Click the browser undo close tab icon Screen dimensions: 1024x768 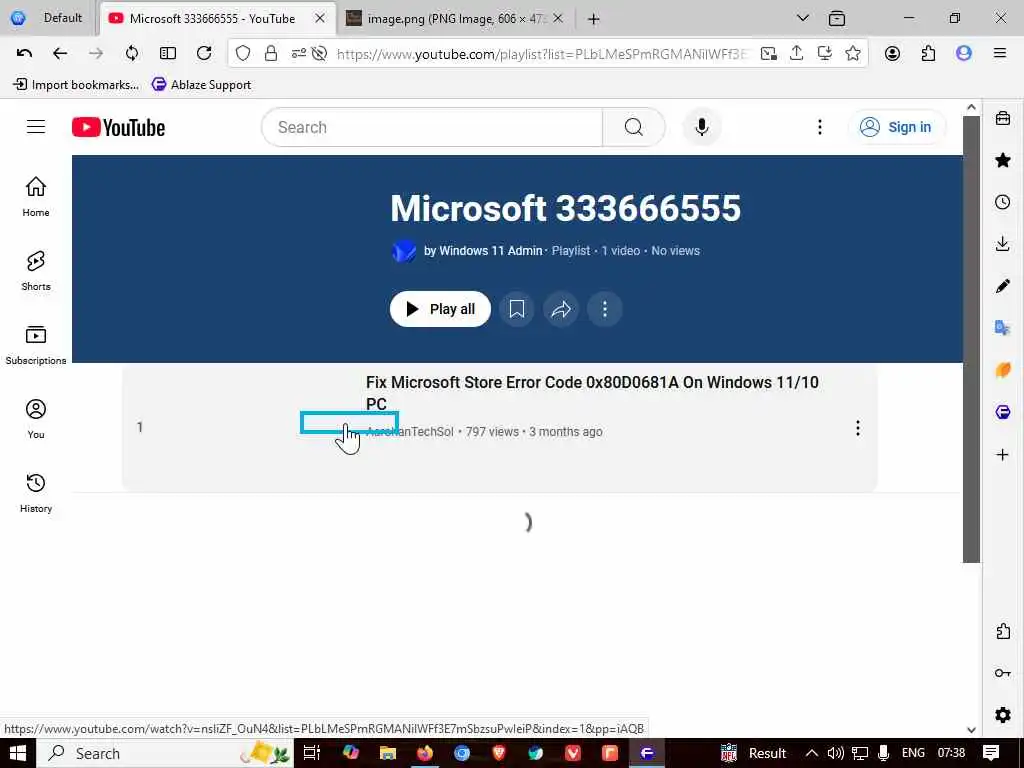click(24, 53)
